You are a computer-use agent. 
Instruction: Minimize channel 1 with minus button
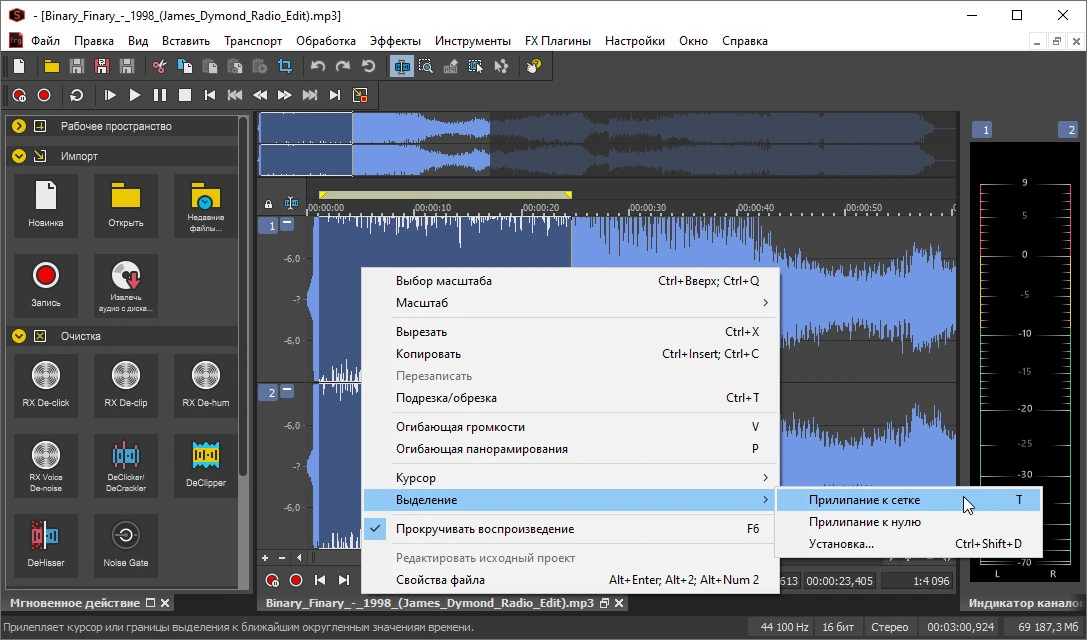pos(287,224)
